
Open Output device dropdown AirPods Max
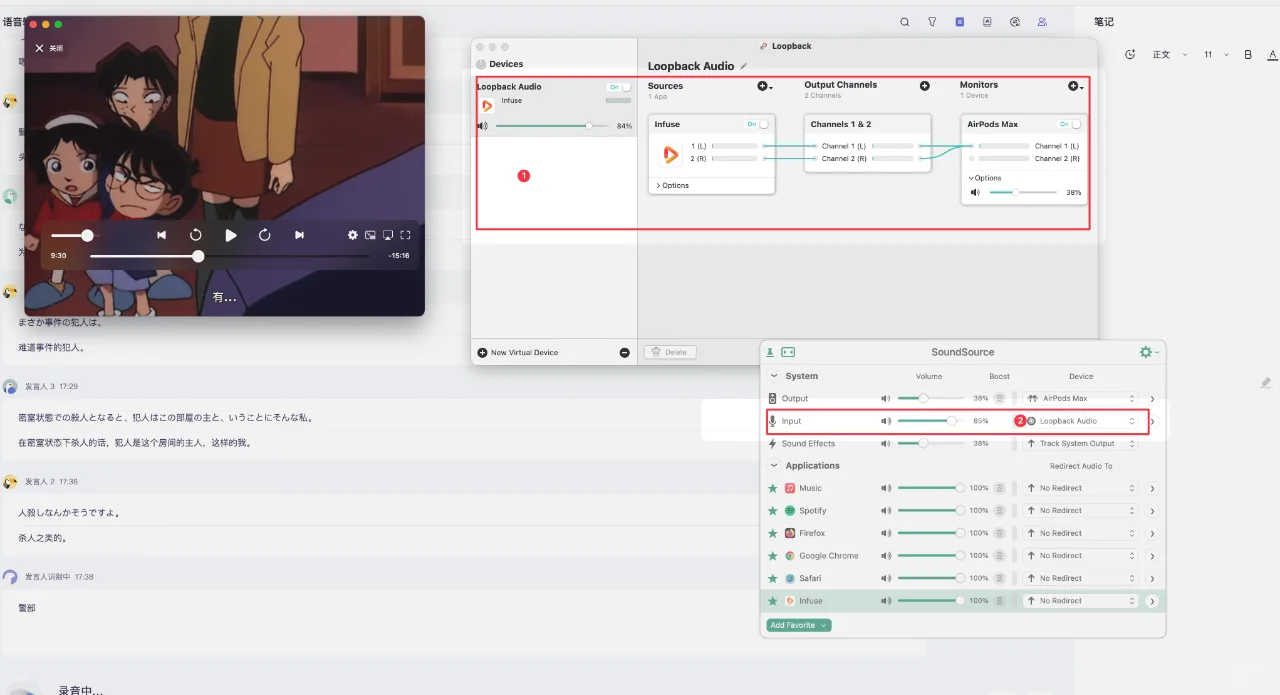click(1082, 398)
